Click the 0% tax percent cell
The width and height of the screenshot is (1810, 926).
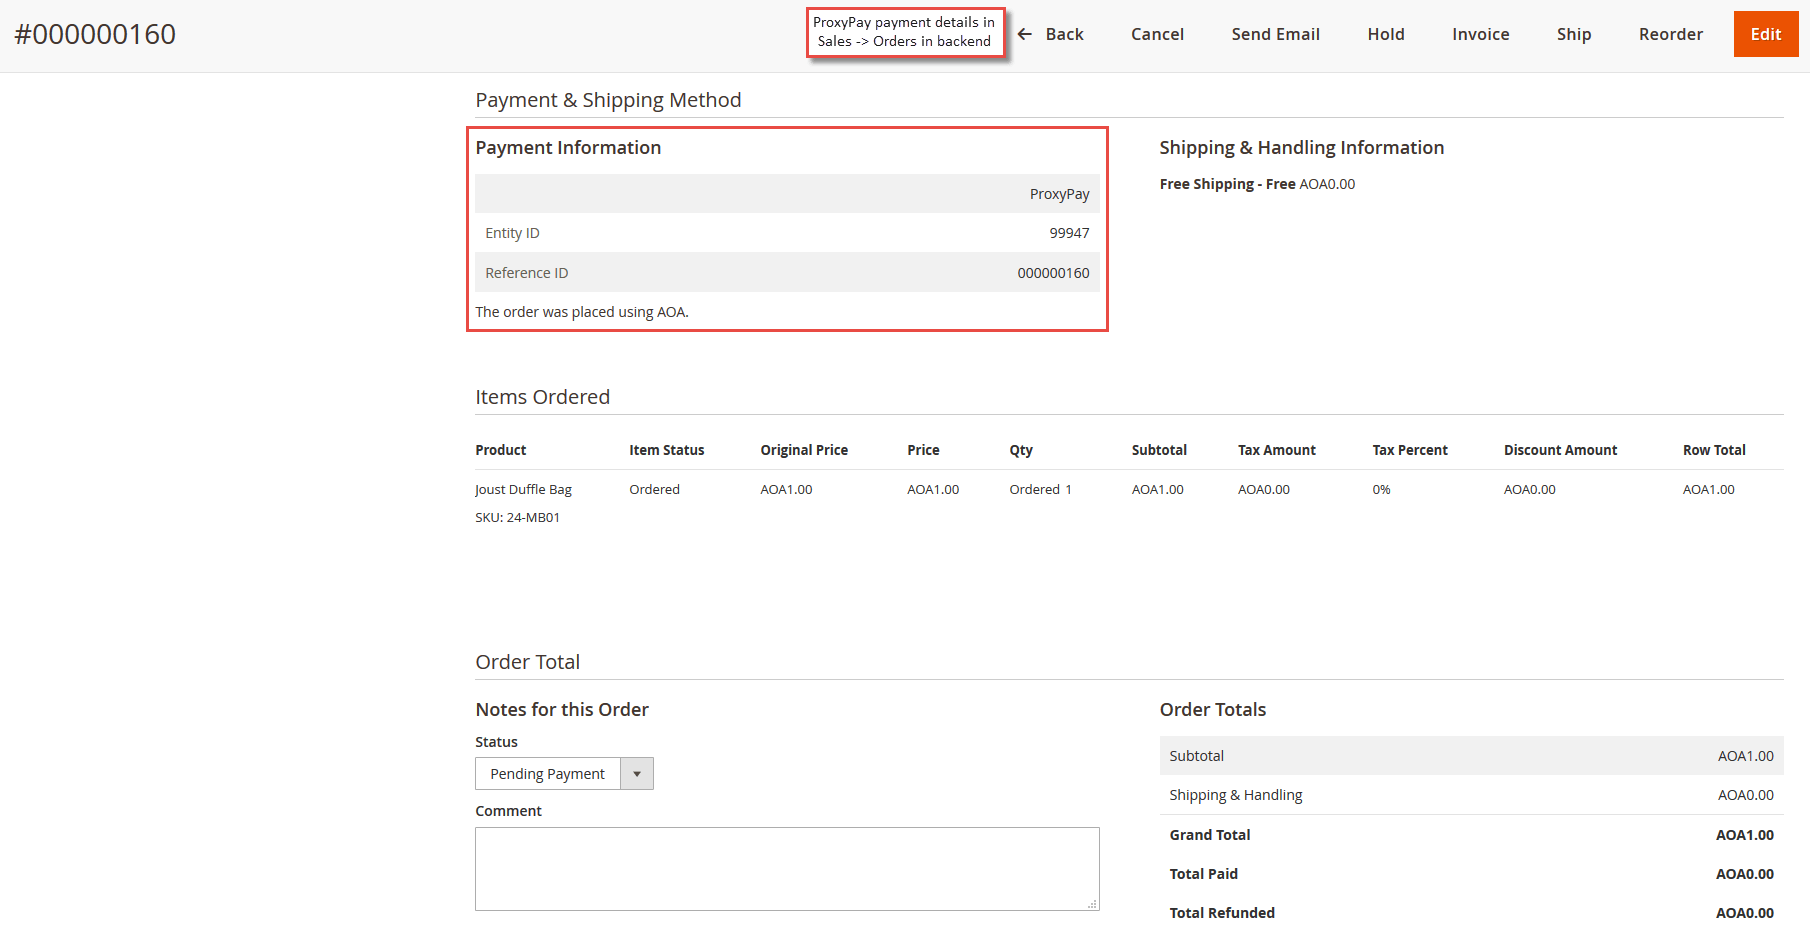click(1381, 489)
